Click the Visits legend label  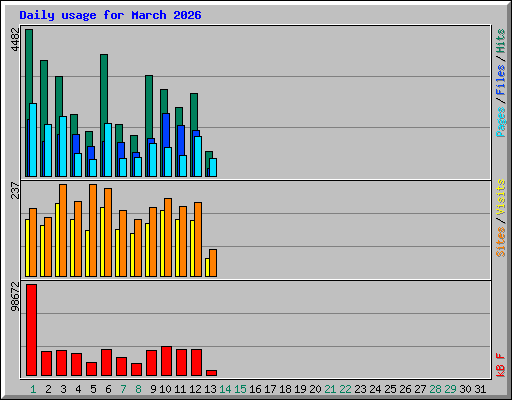[x=501, y=197]
